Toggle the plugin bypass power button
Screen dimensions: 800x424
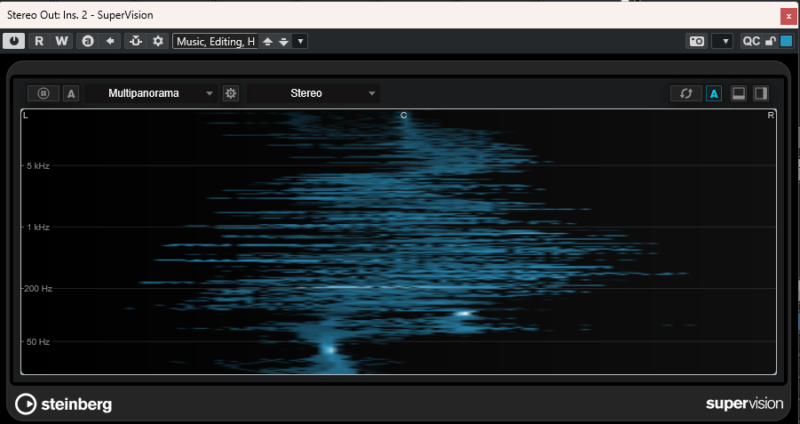coord(14,41)
